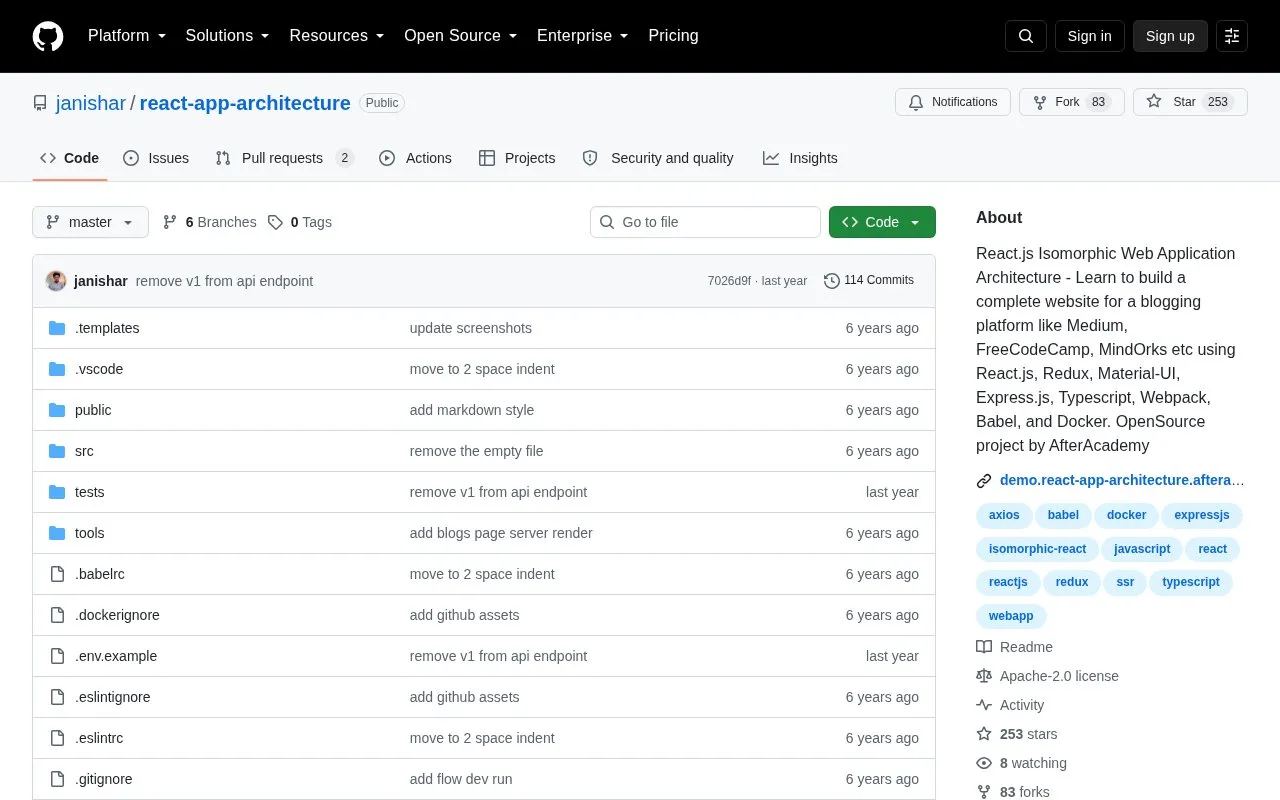The image size is (1280, 800).
Task: Click the book icon next to Readme
Action: coord(984,647)
